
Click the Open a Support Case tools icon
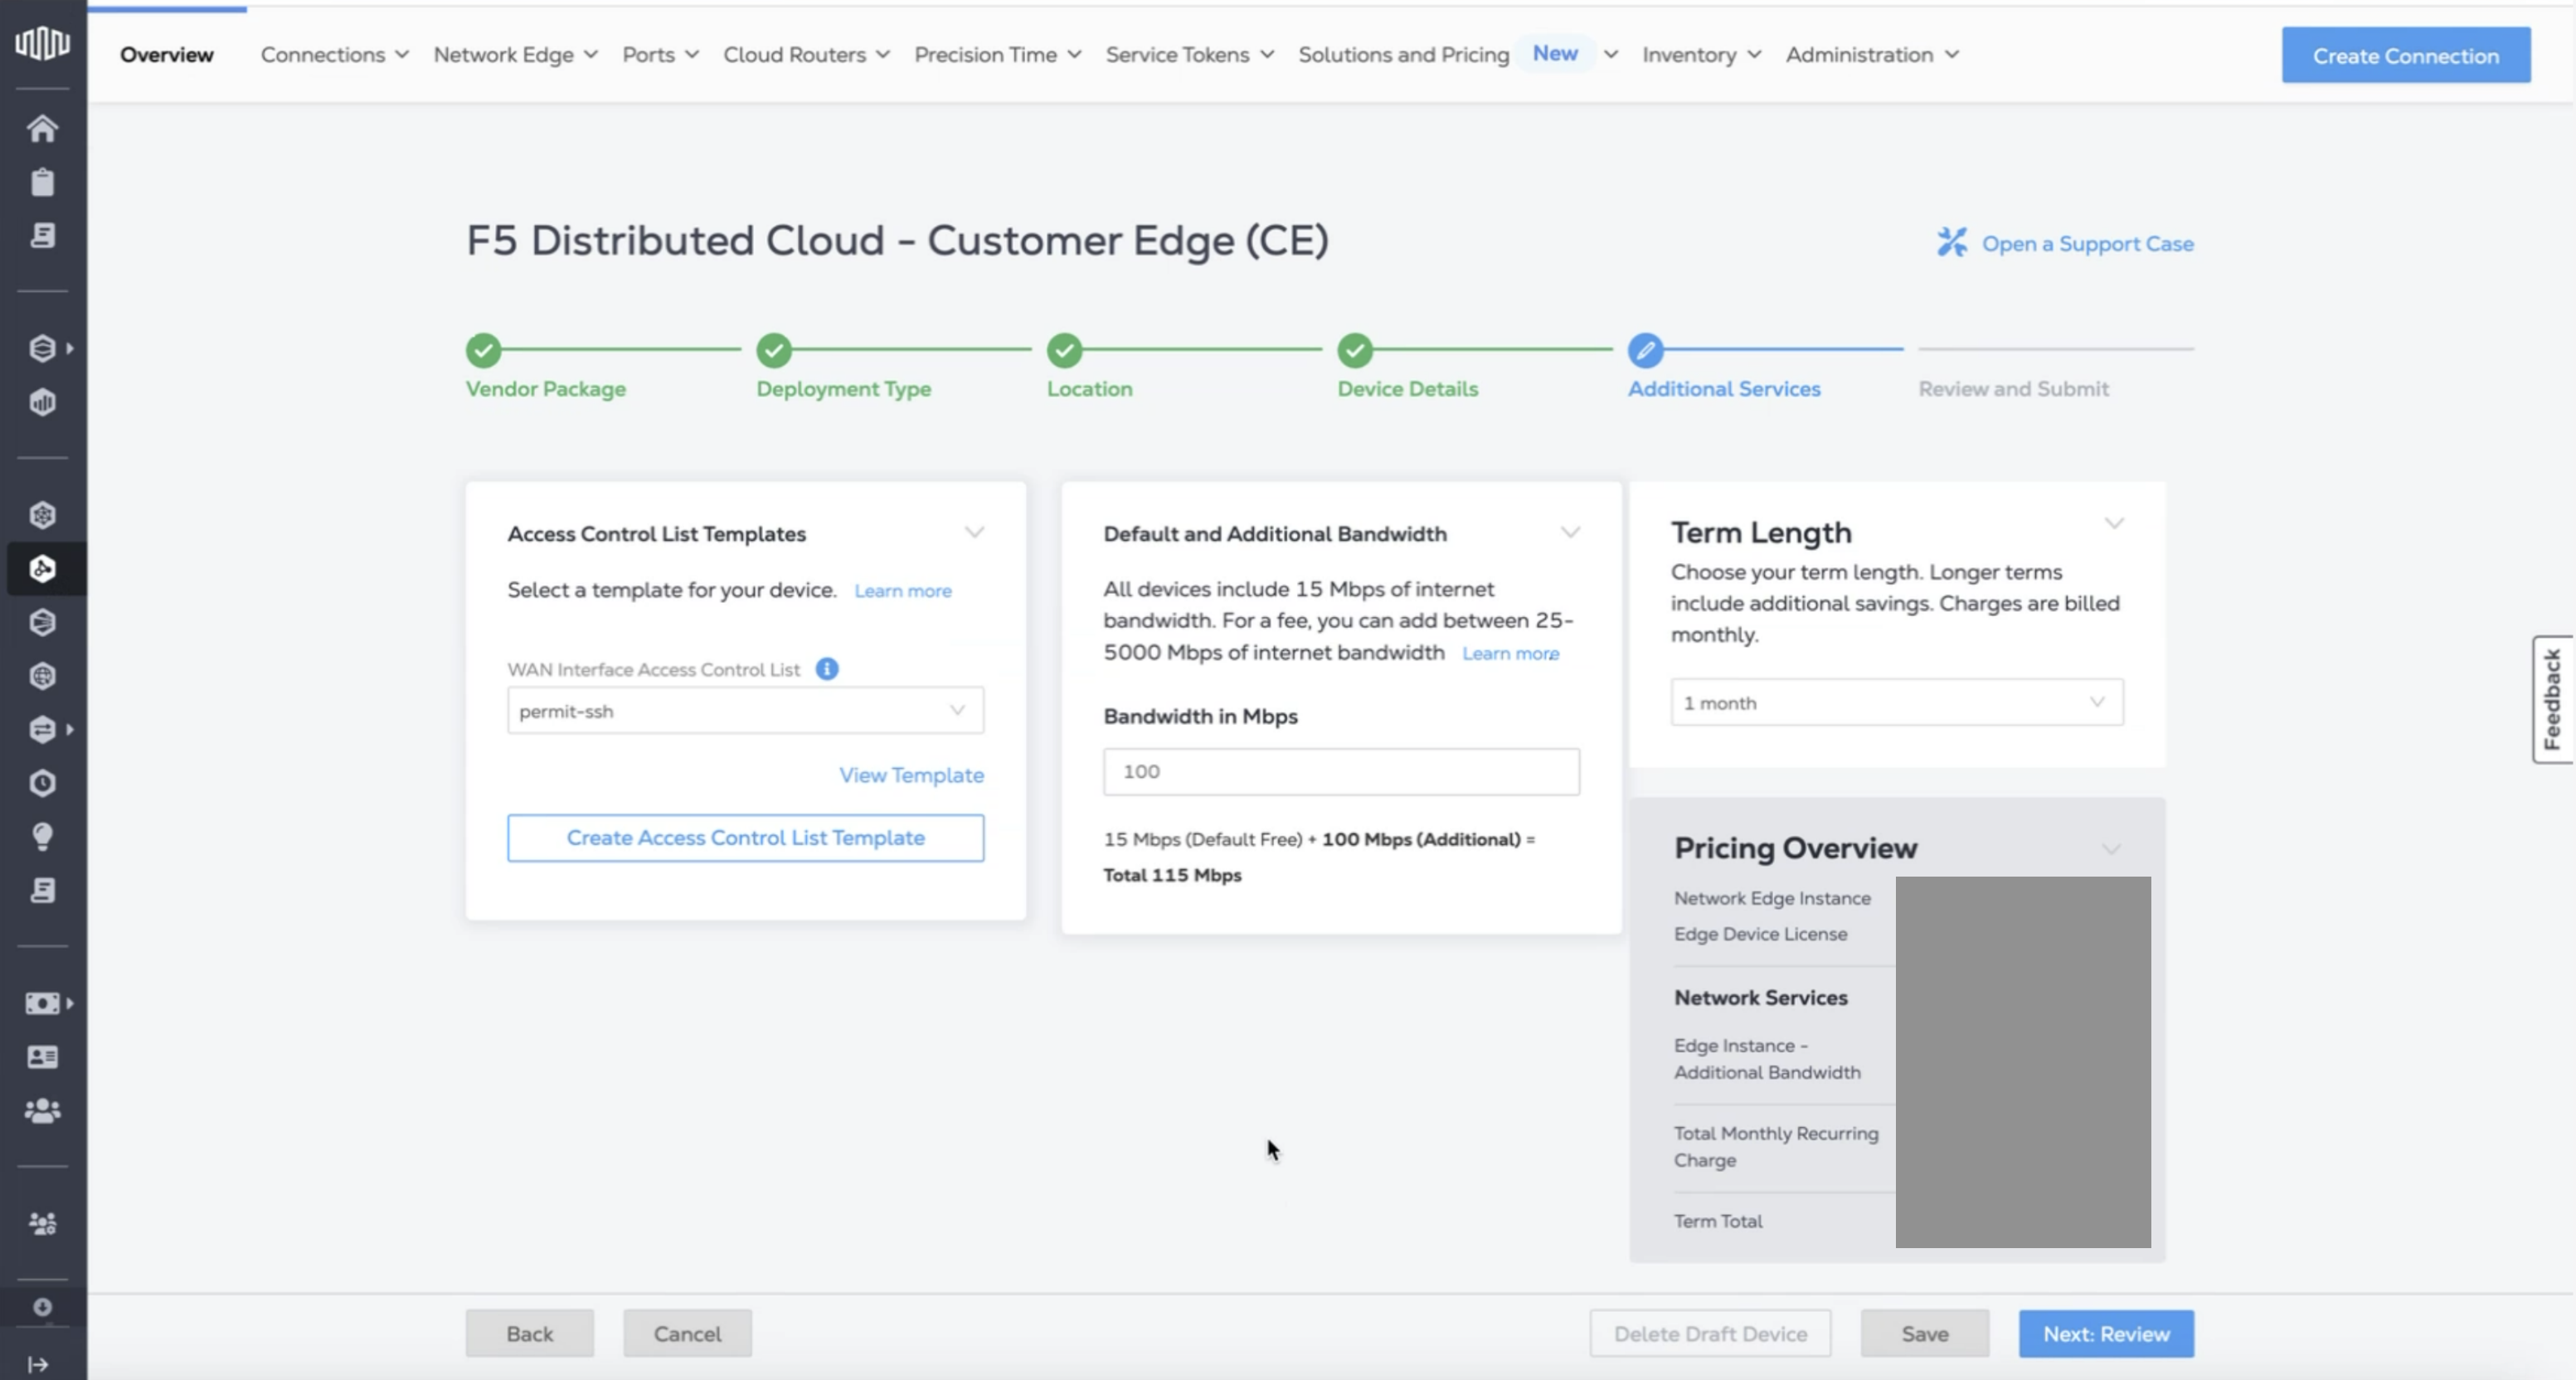click(1951, 243)
